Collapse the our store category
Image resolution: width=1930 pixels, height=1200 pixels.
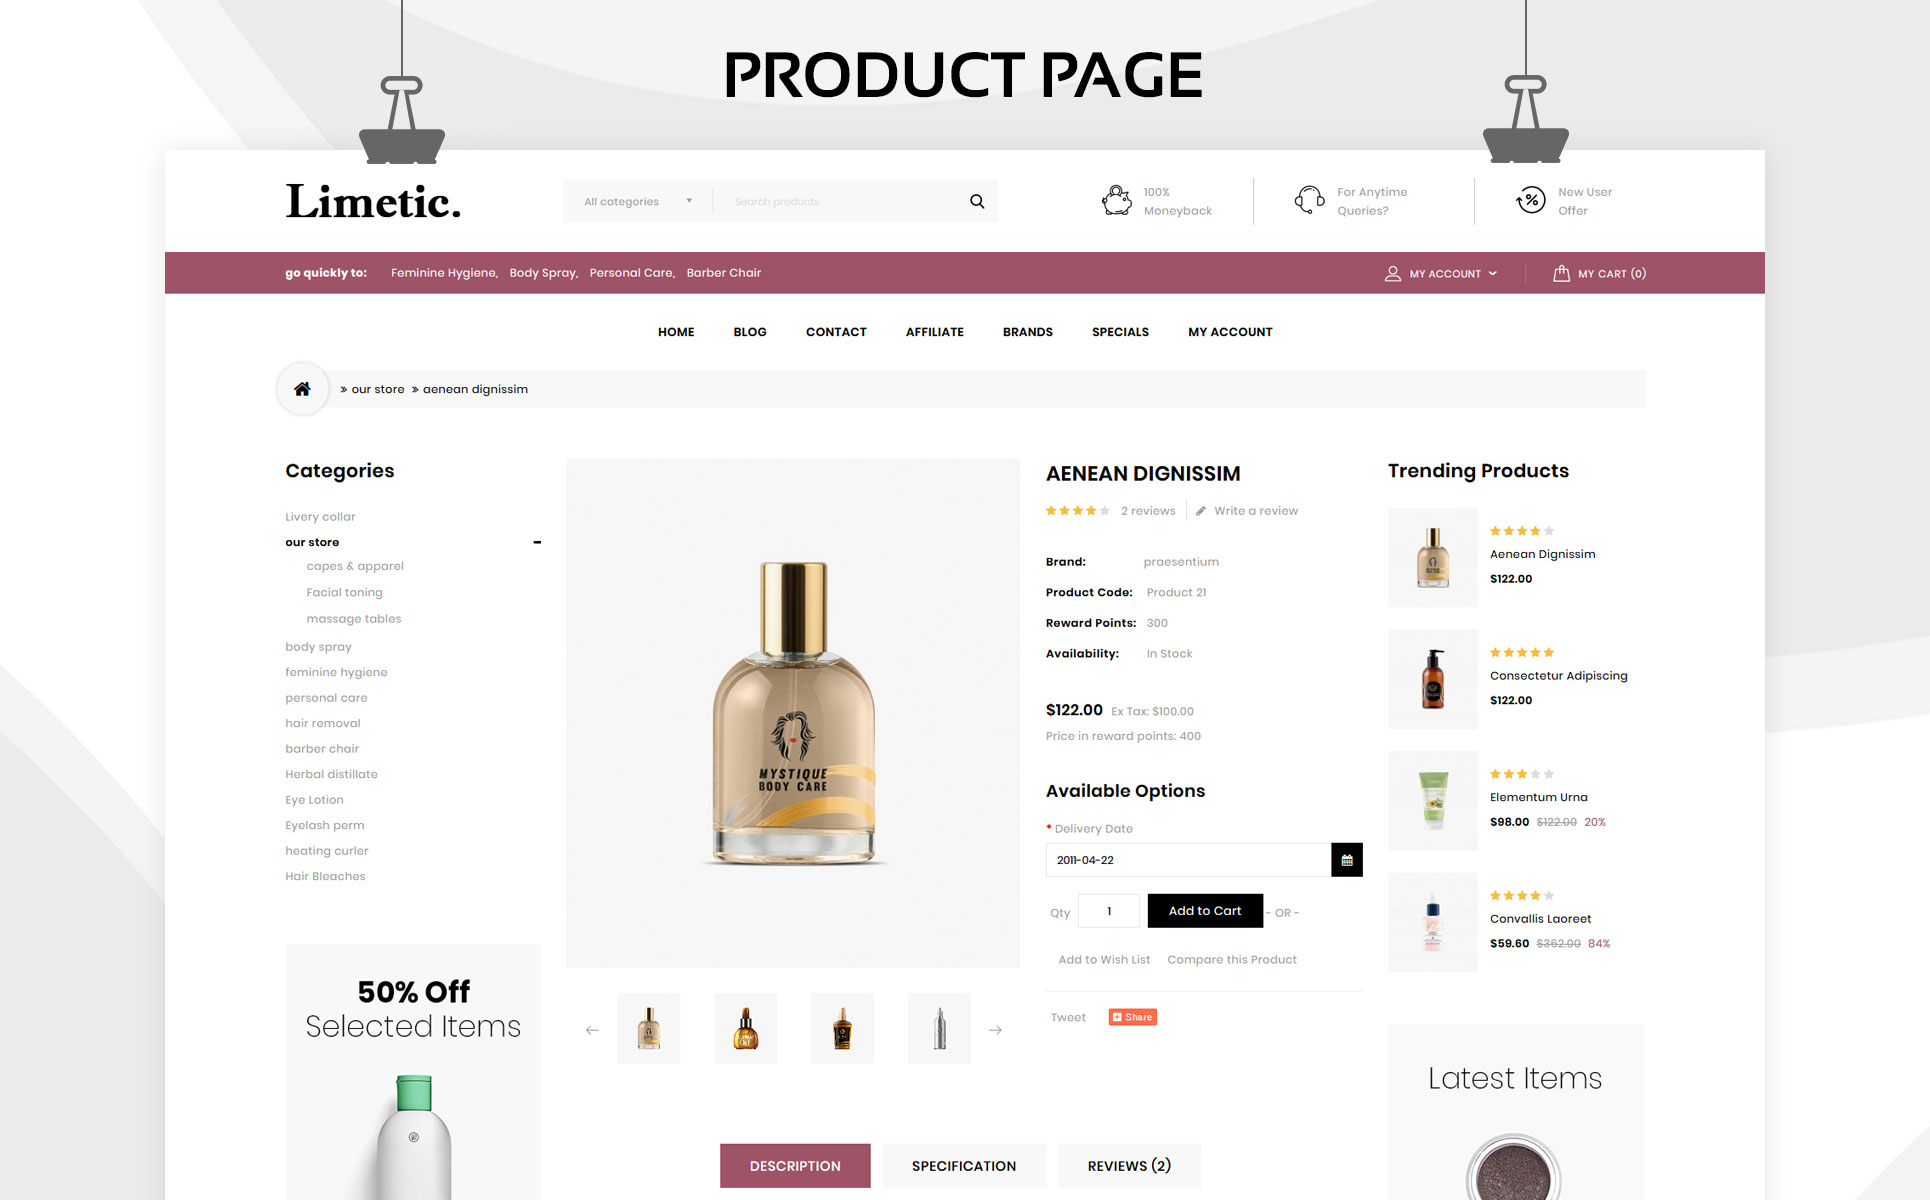pos(537,542)
